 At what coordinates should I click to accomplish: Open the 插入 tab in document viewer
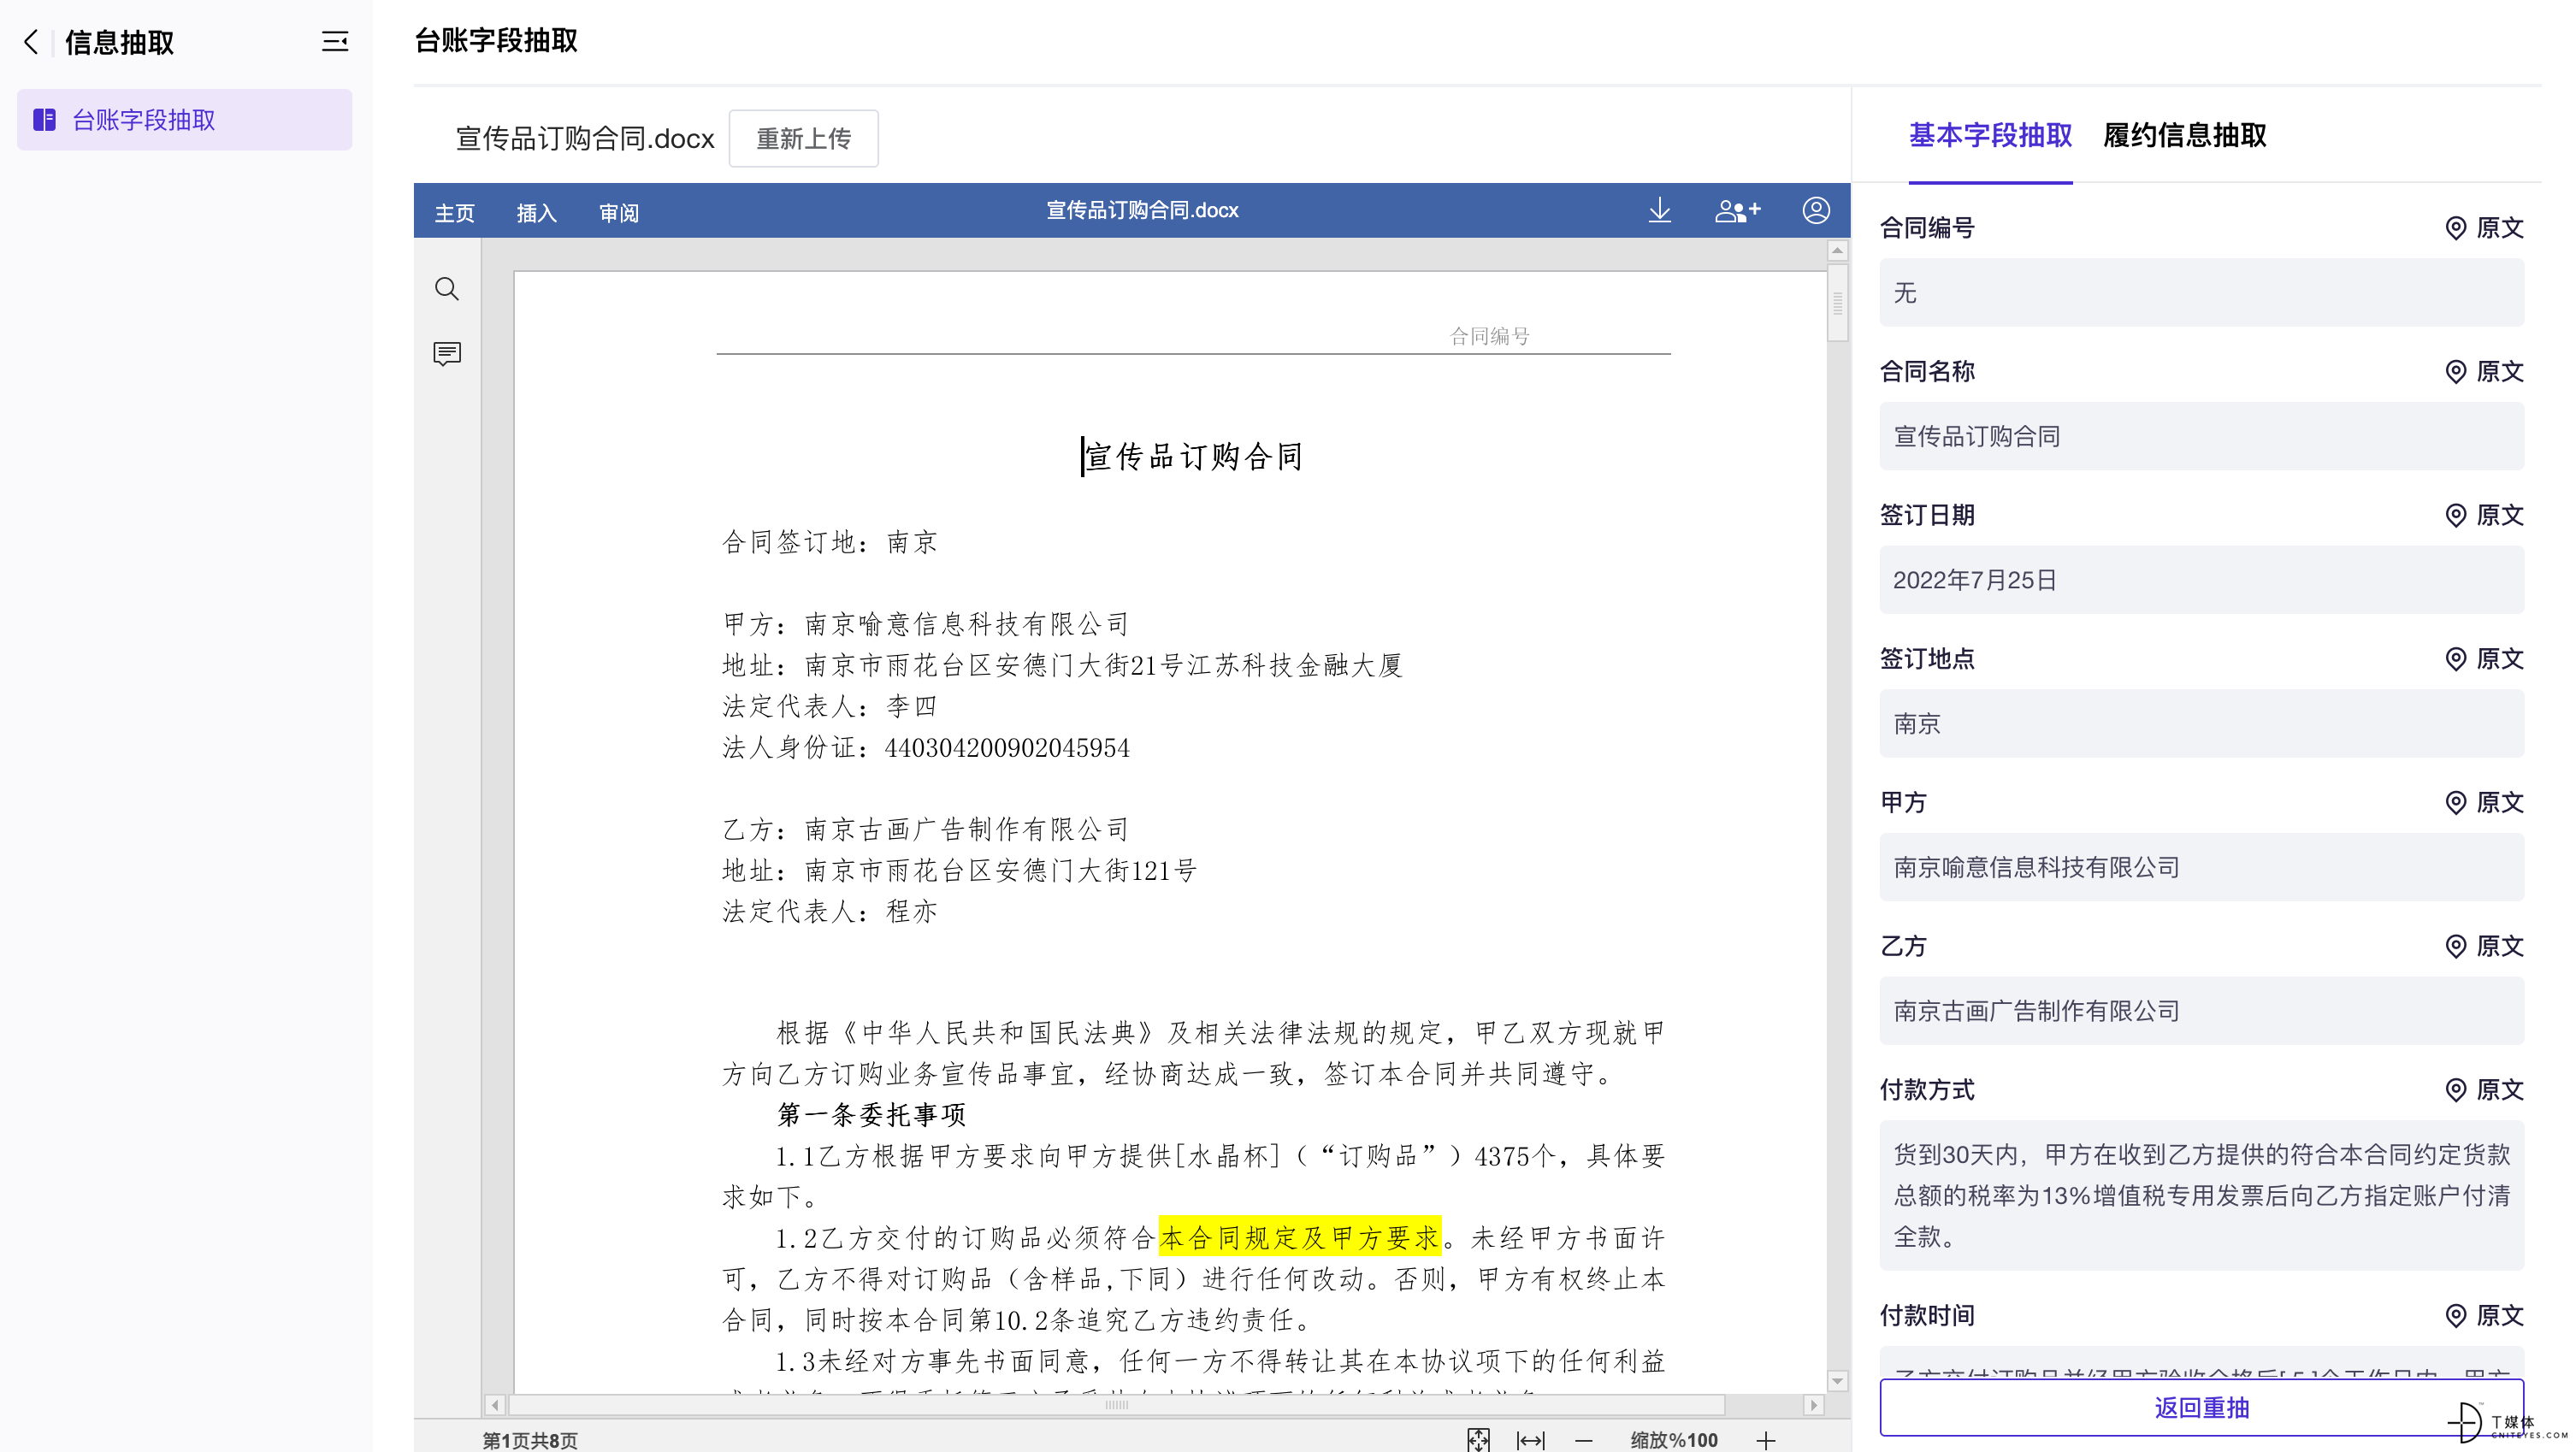(536, 212)
